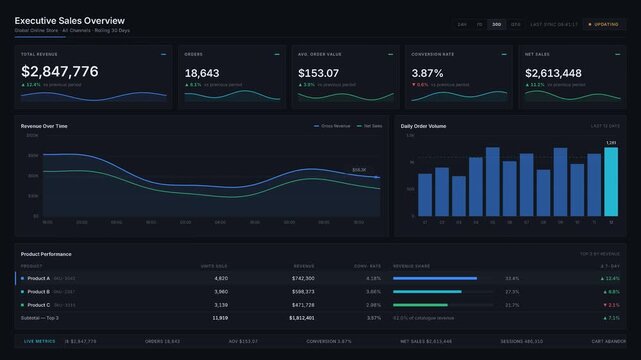
Task: Click the Product Performance section title
Action: (46, 254)
